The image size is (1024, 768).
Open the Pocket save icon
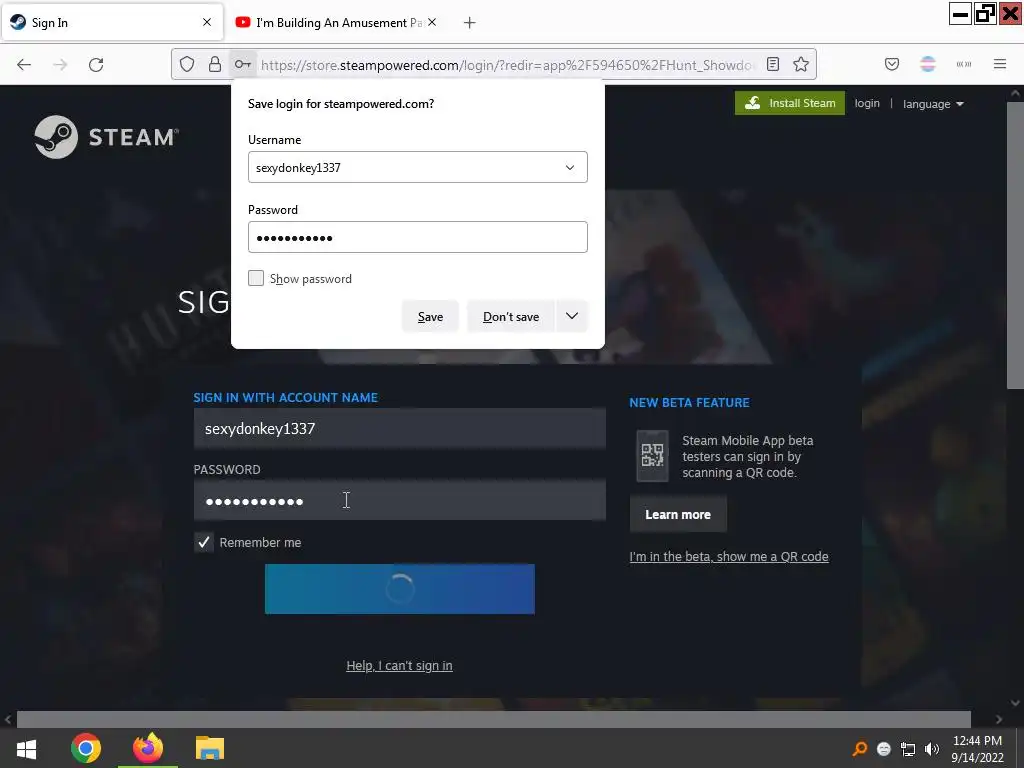click(891, 64)
